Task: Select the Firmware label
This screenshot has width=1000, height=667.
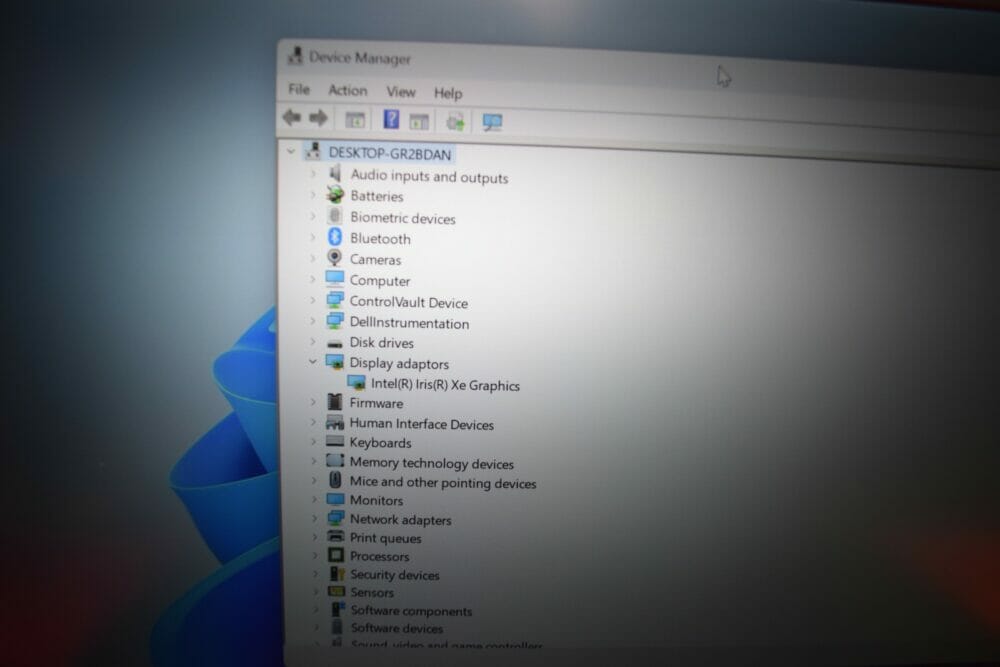Action: [376, 403]
